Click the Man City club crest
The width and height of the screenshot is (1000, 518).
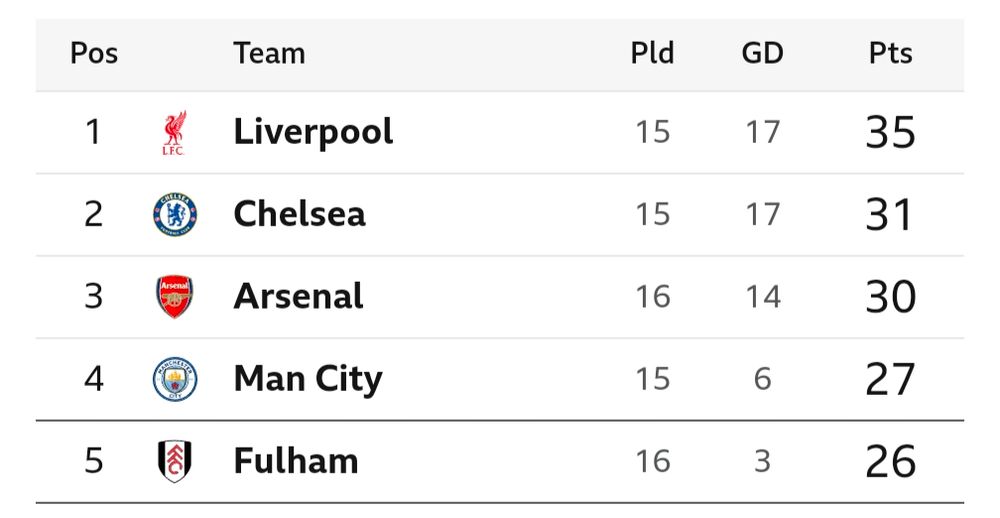pyautogui.click(x=175, y=379)
